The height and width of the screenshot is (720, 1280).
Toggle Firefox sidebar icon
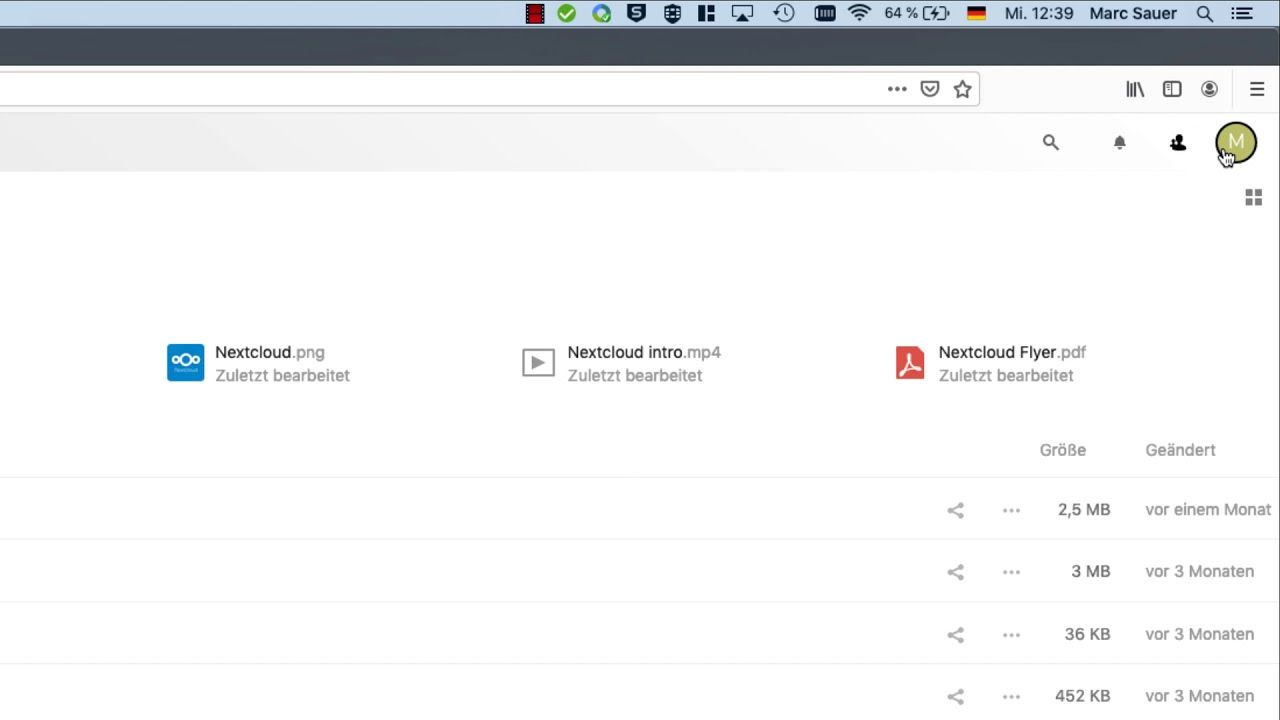click(x=1172, y=89)
